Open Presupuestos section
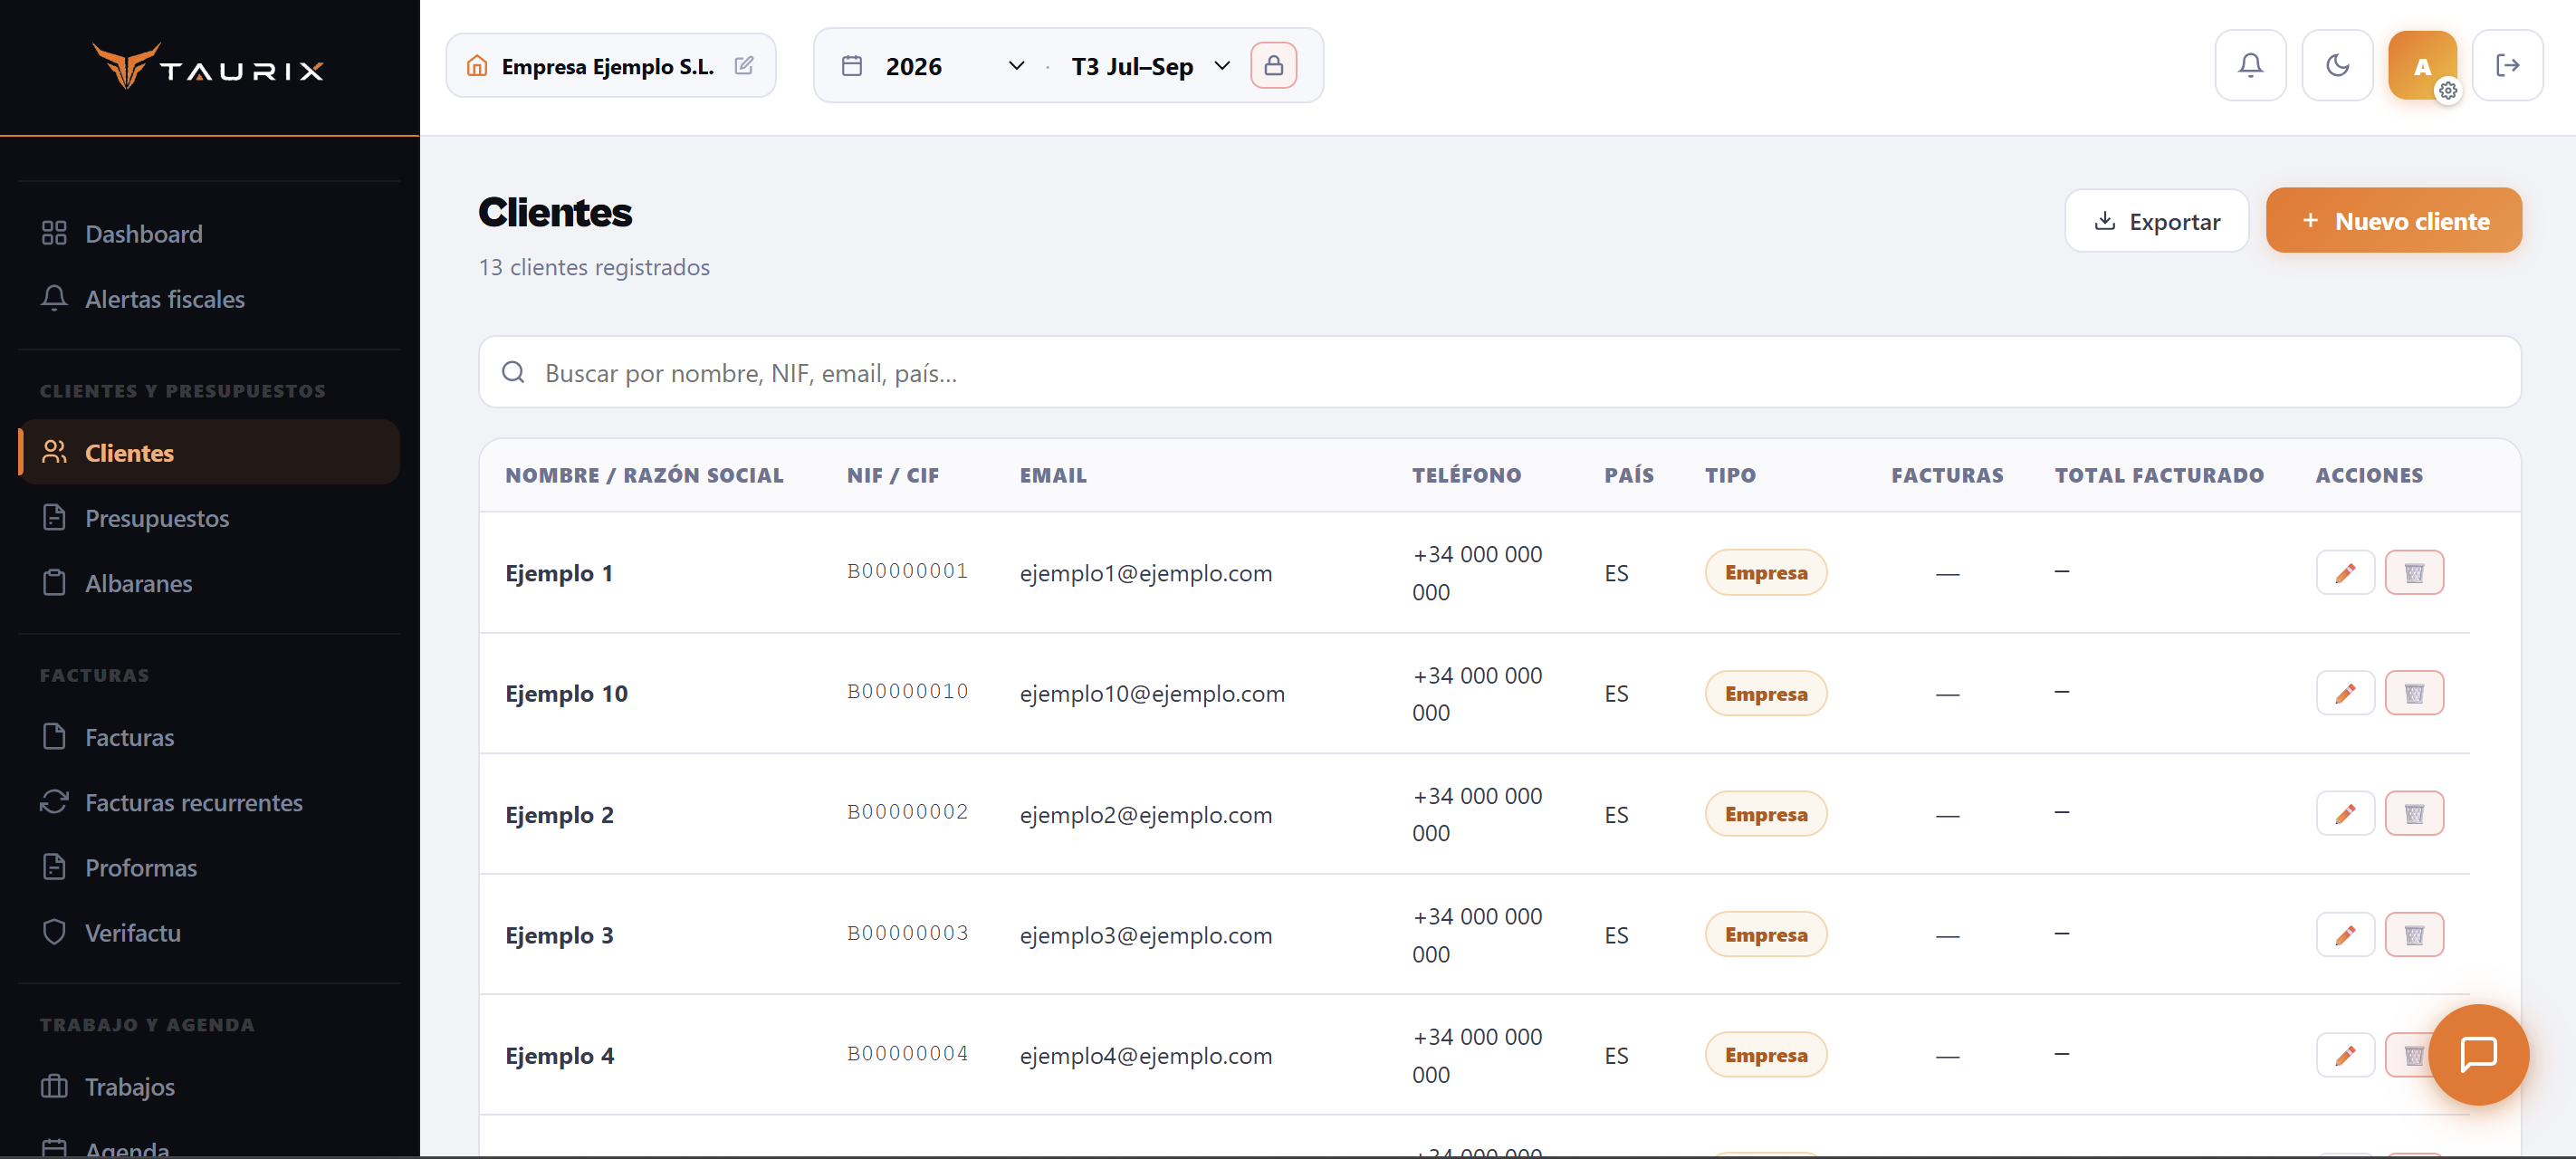The width and height of the screenshot is (2576, 1159). pyautogui.click(x=209, y=518)
